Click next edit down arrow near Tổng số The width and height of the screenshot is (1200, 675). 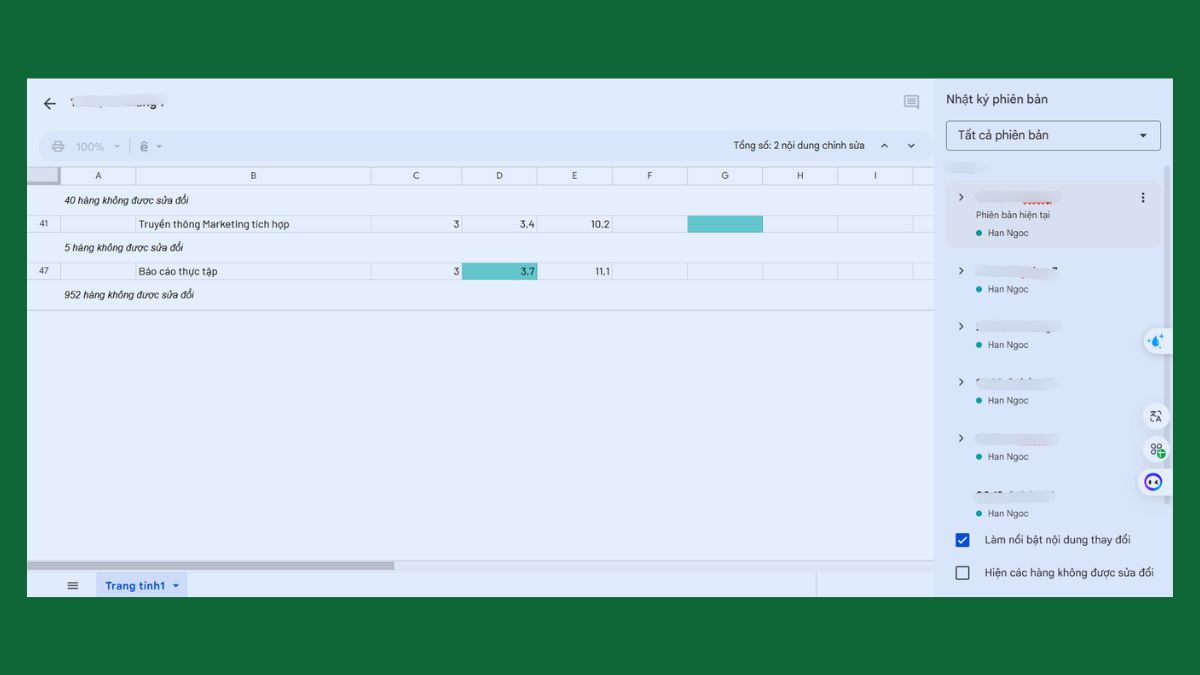point(911,145)
